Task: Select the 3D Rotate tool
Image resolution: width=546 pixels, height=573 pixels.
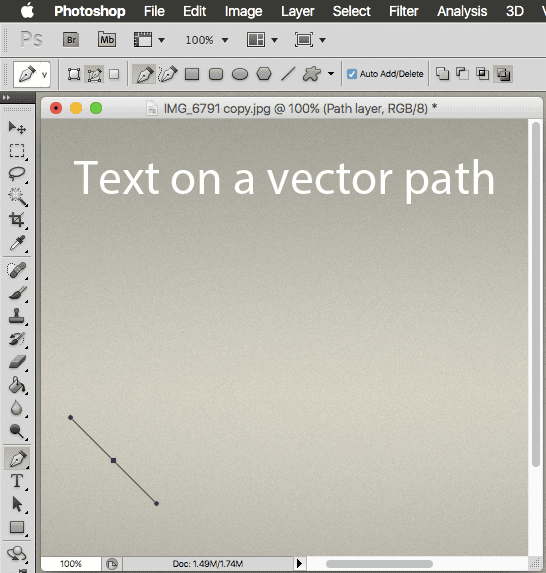Action: pos(17,554)
